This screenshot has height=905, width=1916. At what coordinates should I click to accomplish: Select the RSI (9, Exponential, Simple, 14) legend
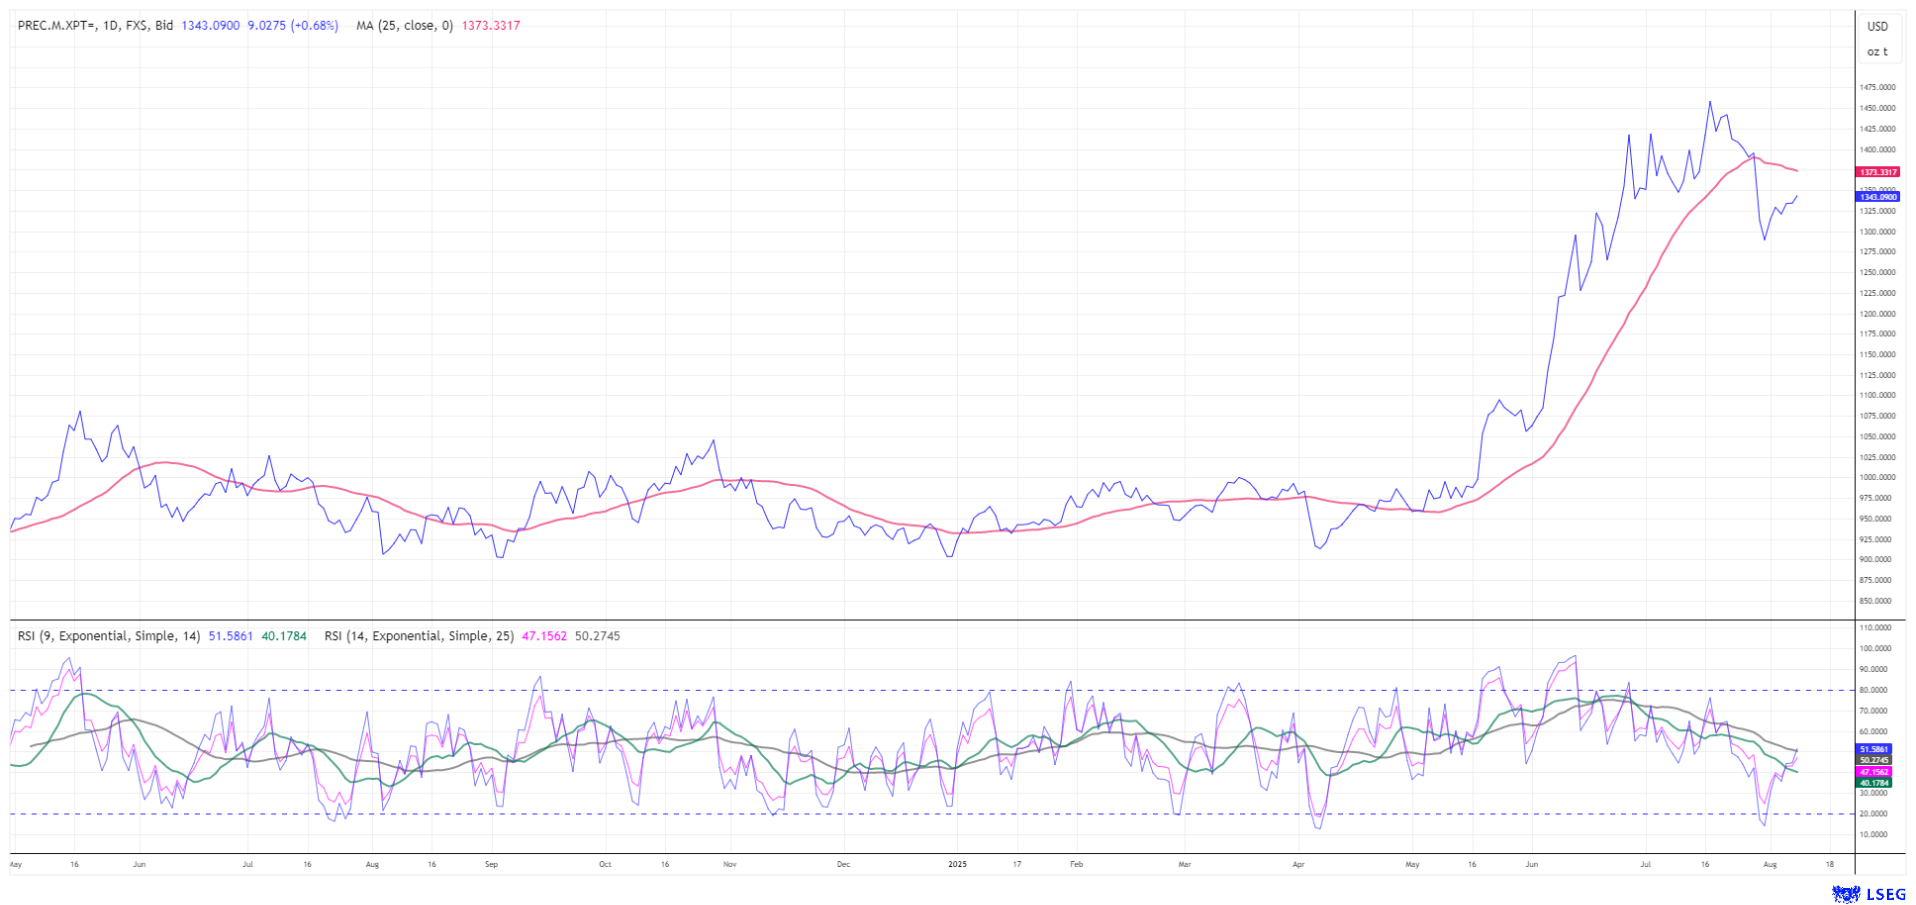[x=108, y=636]
